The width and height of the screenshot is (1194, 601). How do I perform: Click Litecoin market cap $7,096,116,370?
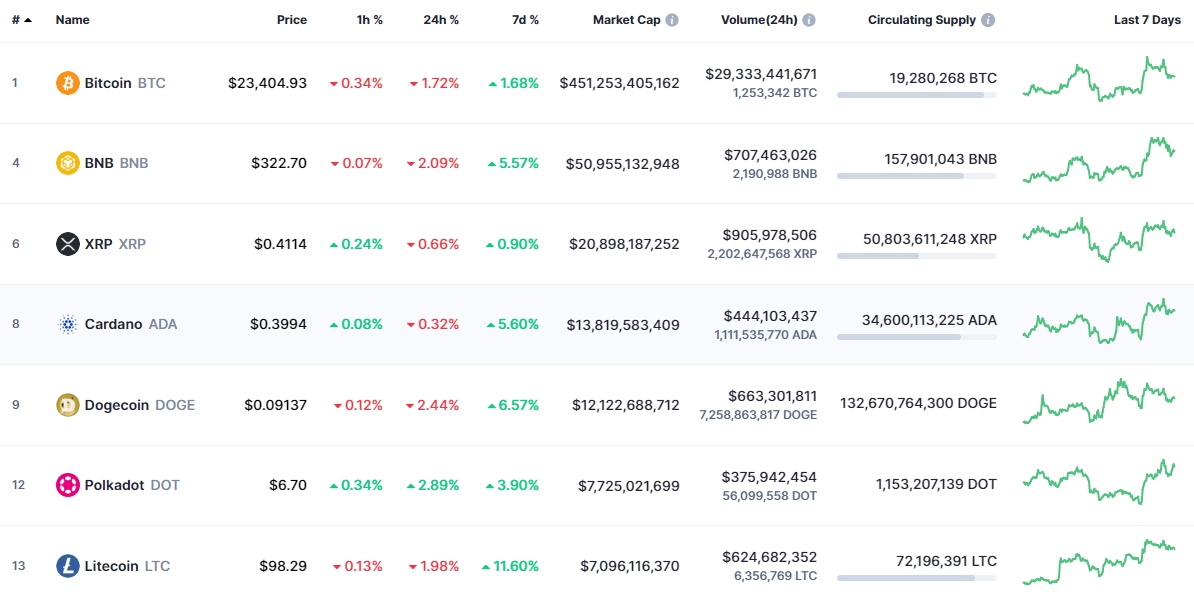(630, 566)
